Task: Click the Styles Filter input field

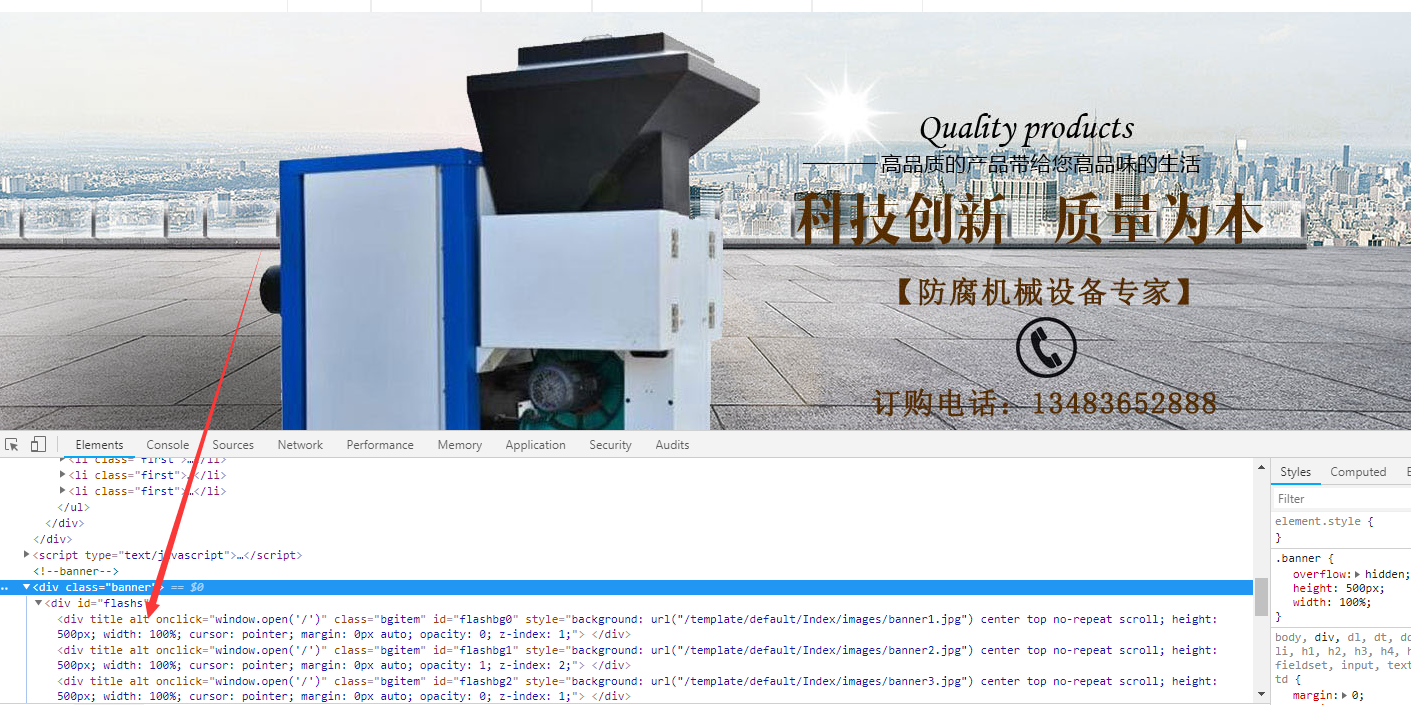Action: tap(1340, 498)
